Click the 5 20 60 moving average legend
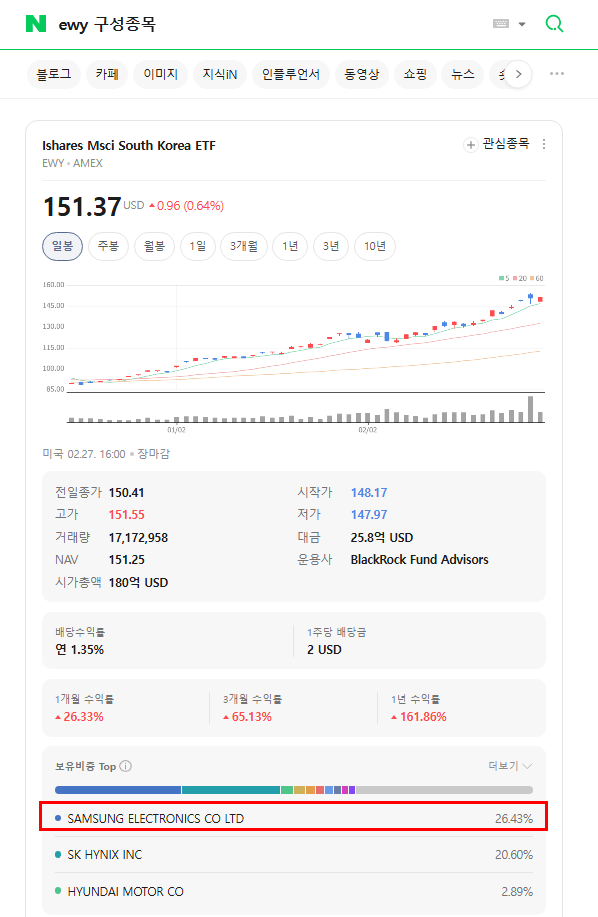This screenshot has width=598, height=917. [x=521, y=278]
